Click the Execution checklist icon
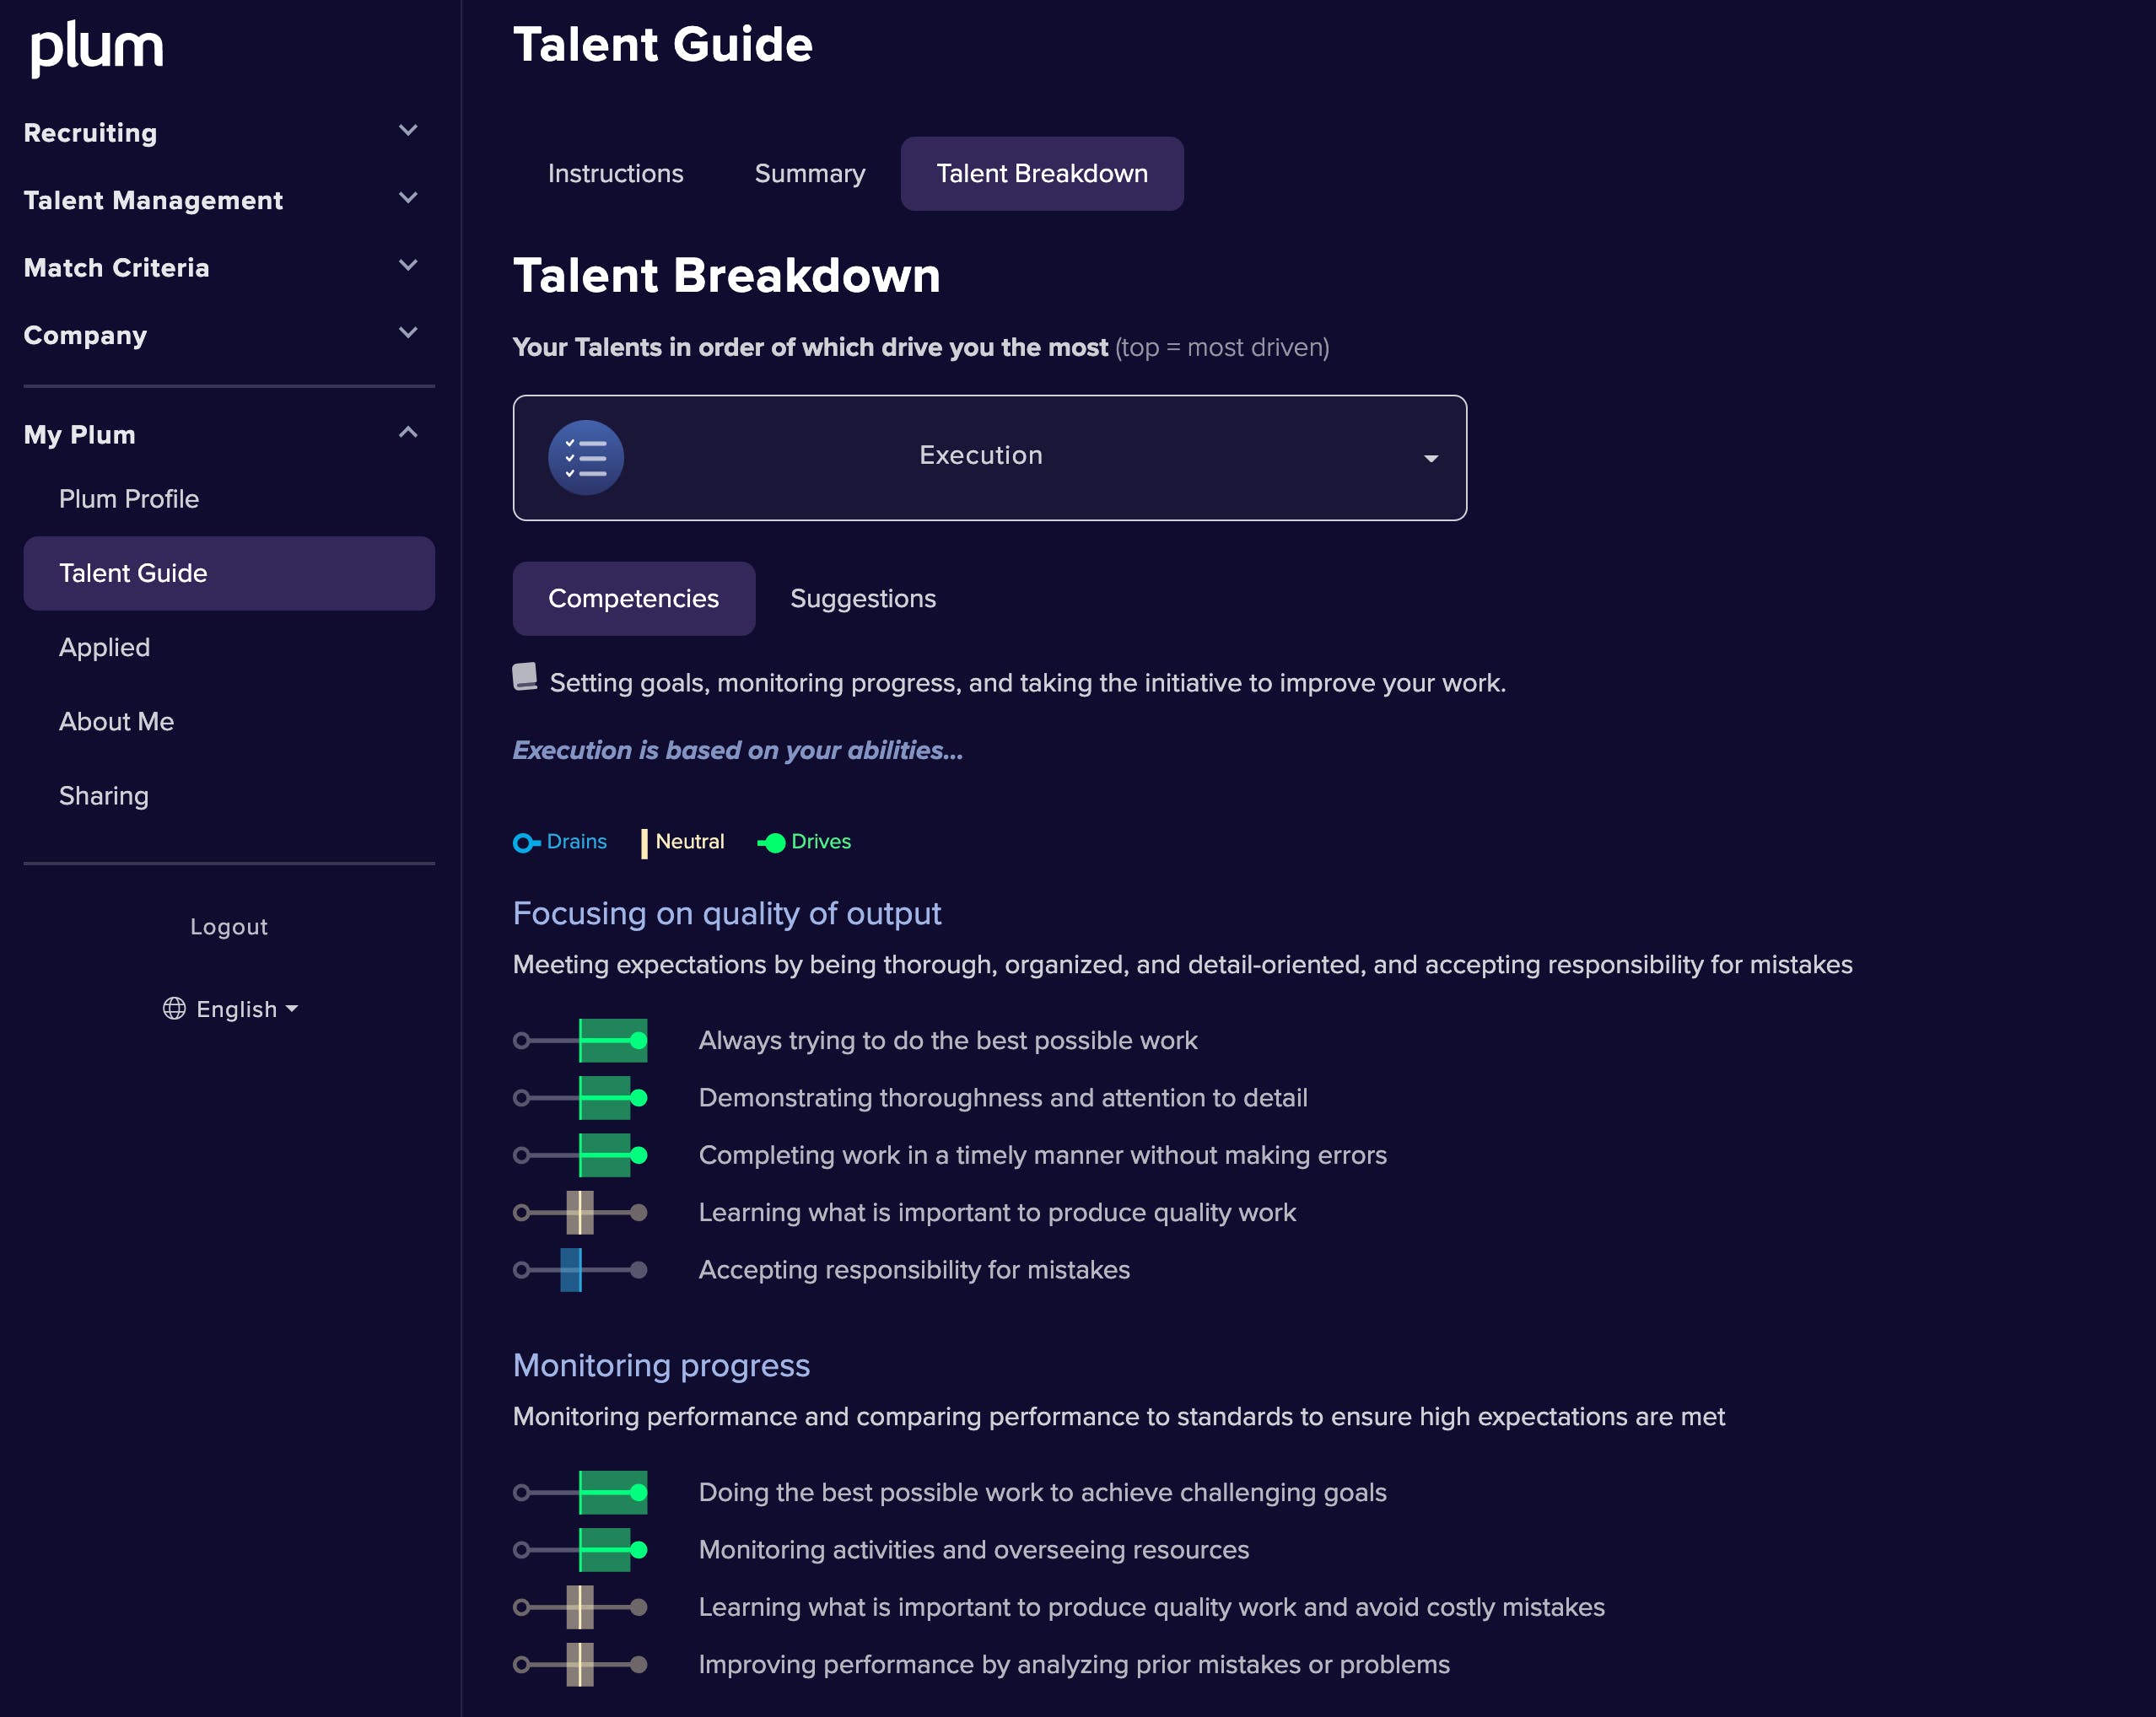 pyautogui.click(x=586, y=458)
